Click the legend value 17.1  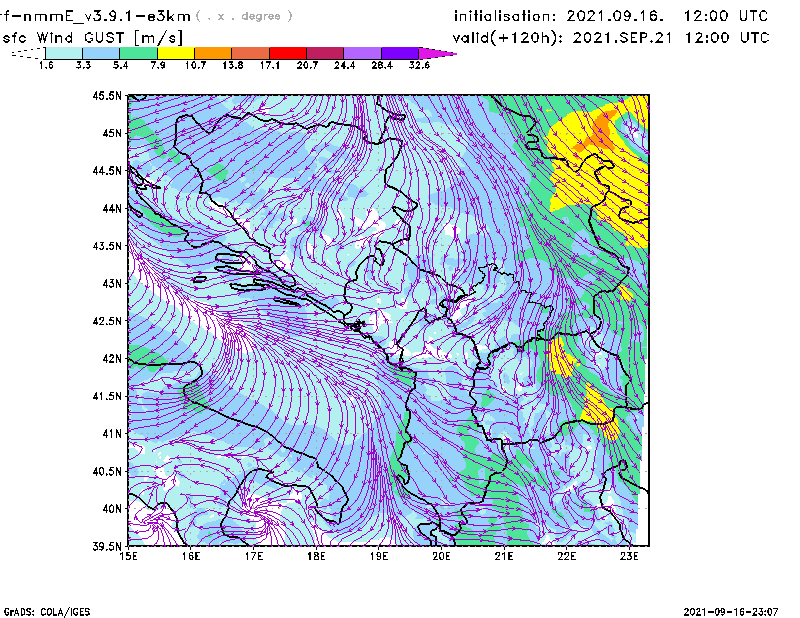pyautogui.click(x=269, y=65)
